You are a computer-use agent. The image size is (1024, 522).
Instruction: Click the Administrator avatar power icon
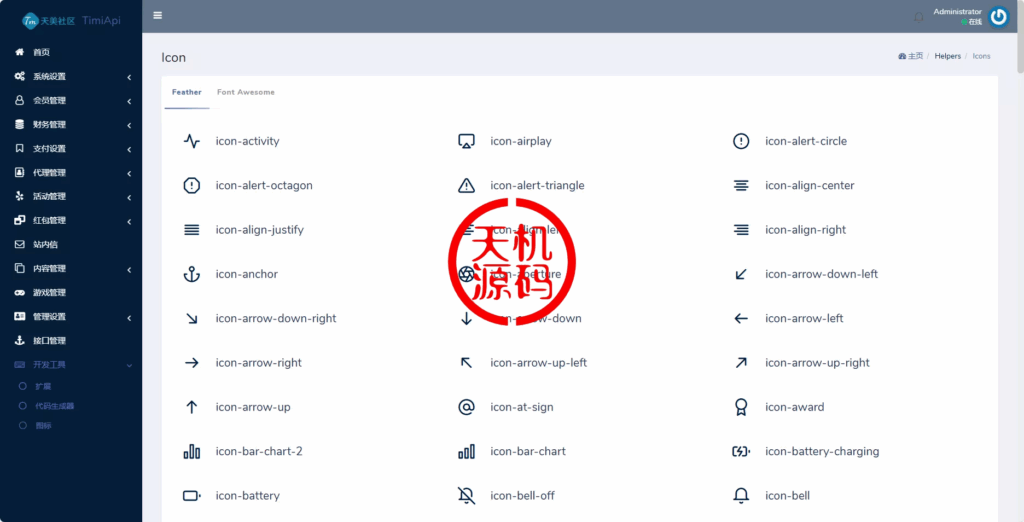click(998, 17)
